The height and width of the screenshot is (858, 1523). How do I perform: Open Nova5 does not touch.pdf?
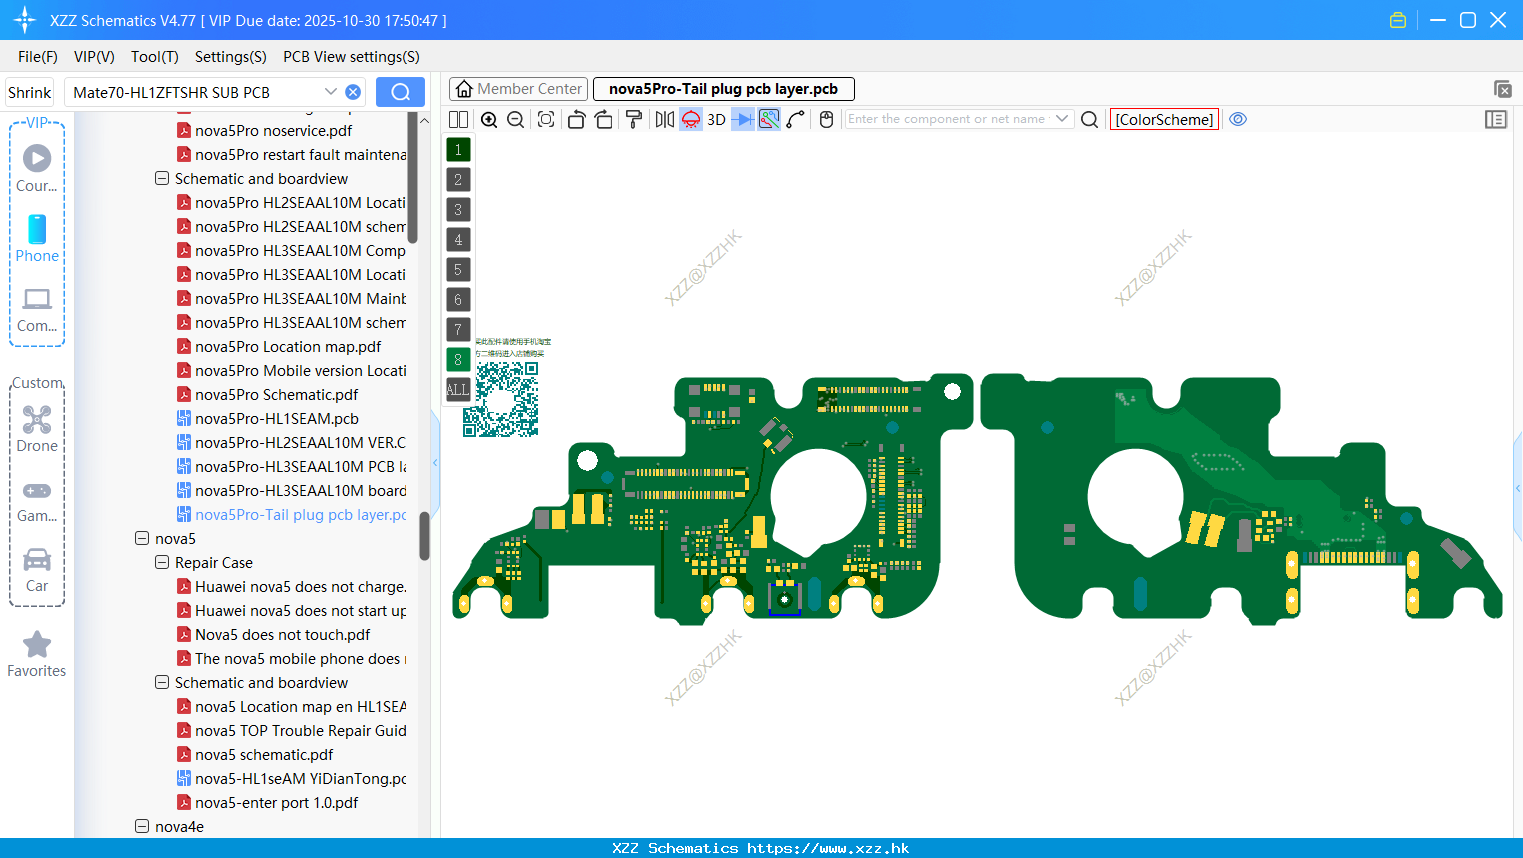tap(282, 634)
